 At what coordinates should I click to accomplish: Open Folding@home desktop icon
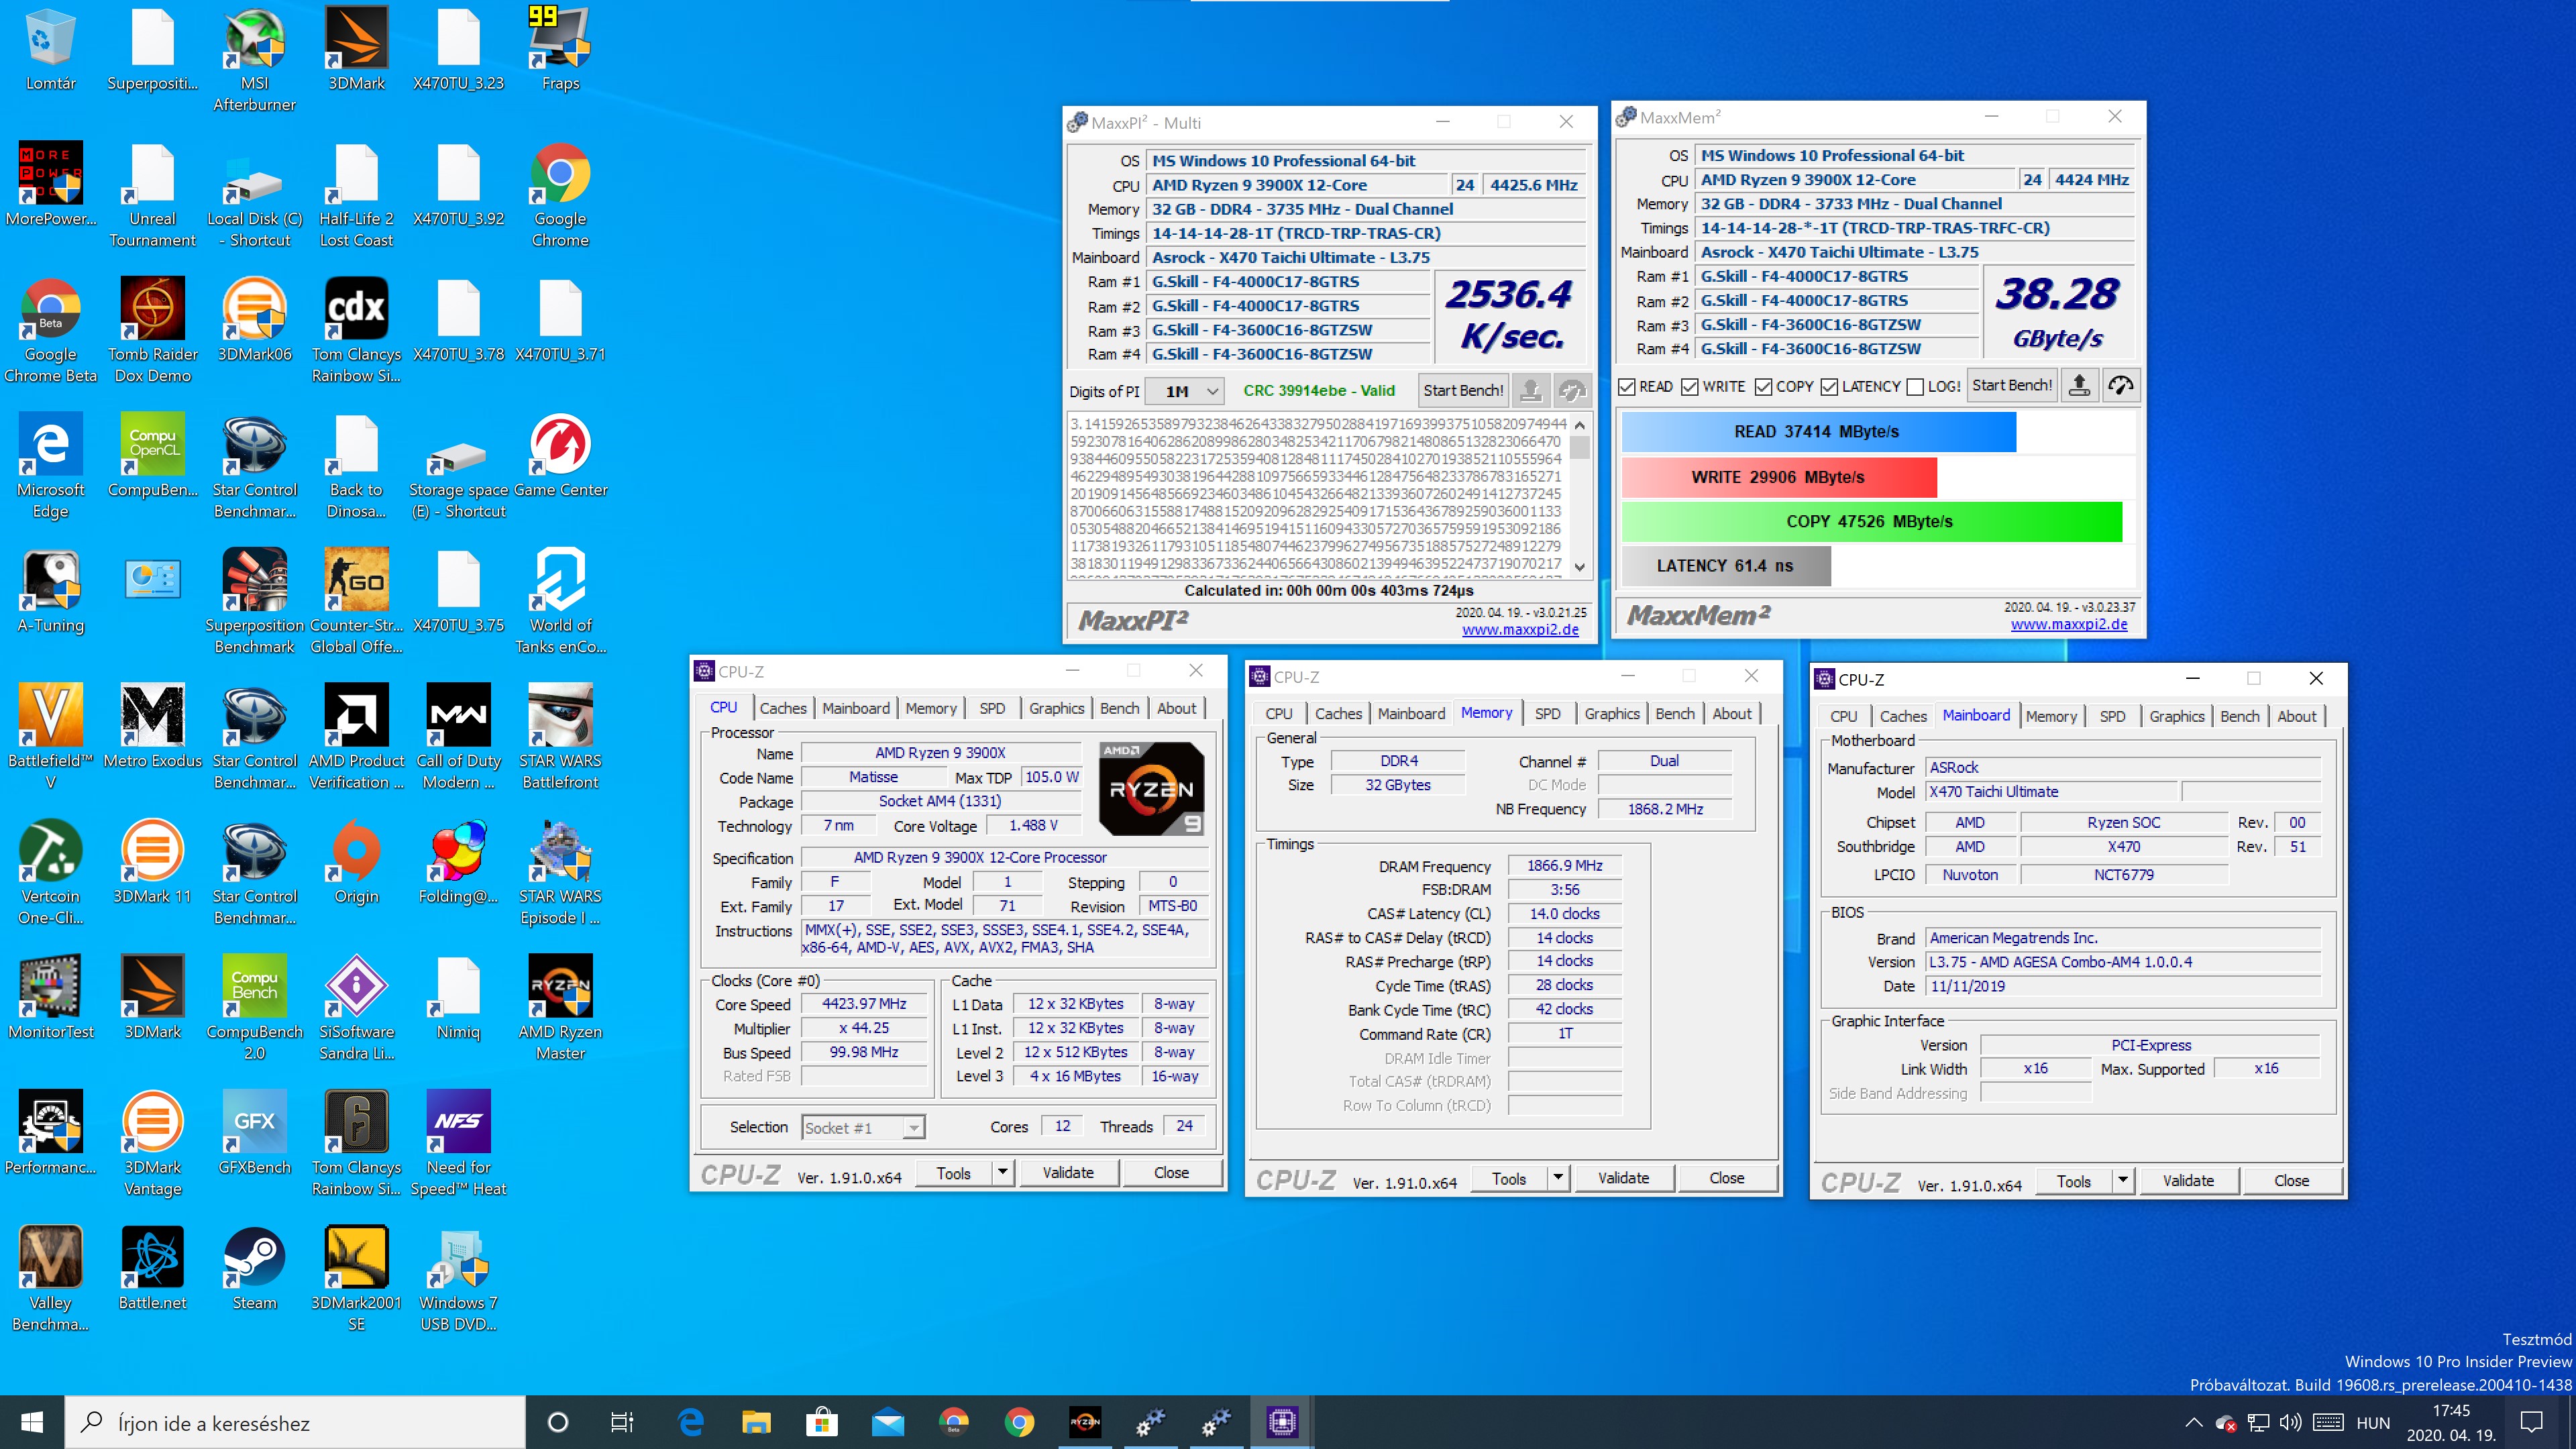[458, 863]
